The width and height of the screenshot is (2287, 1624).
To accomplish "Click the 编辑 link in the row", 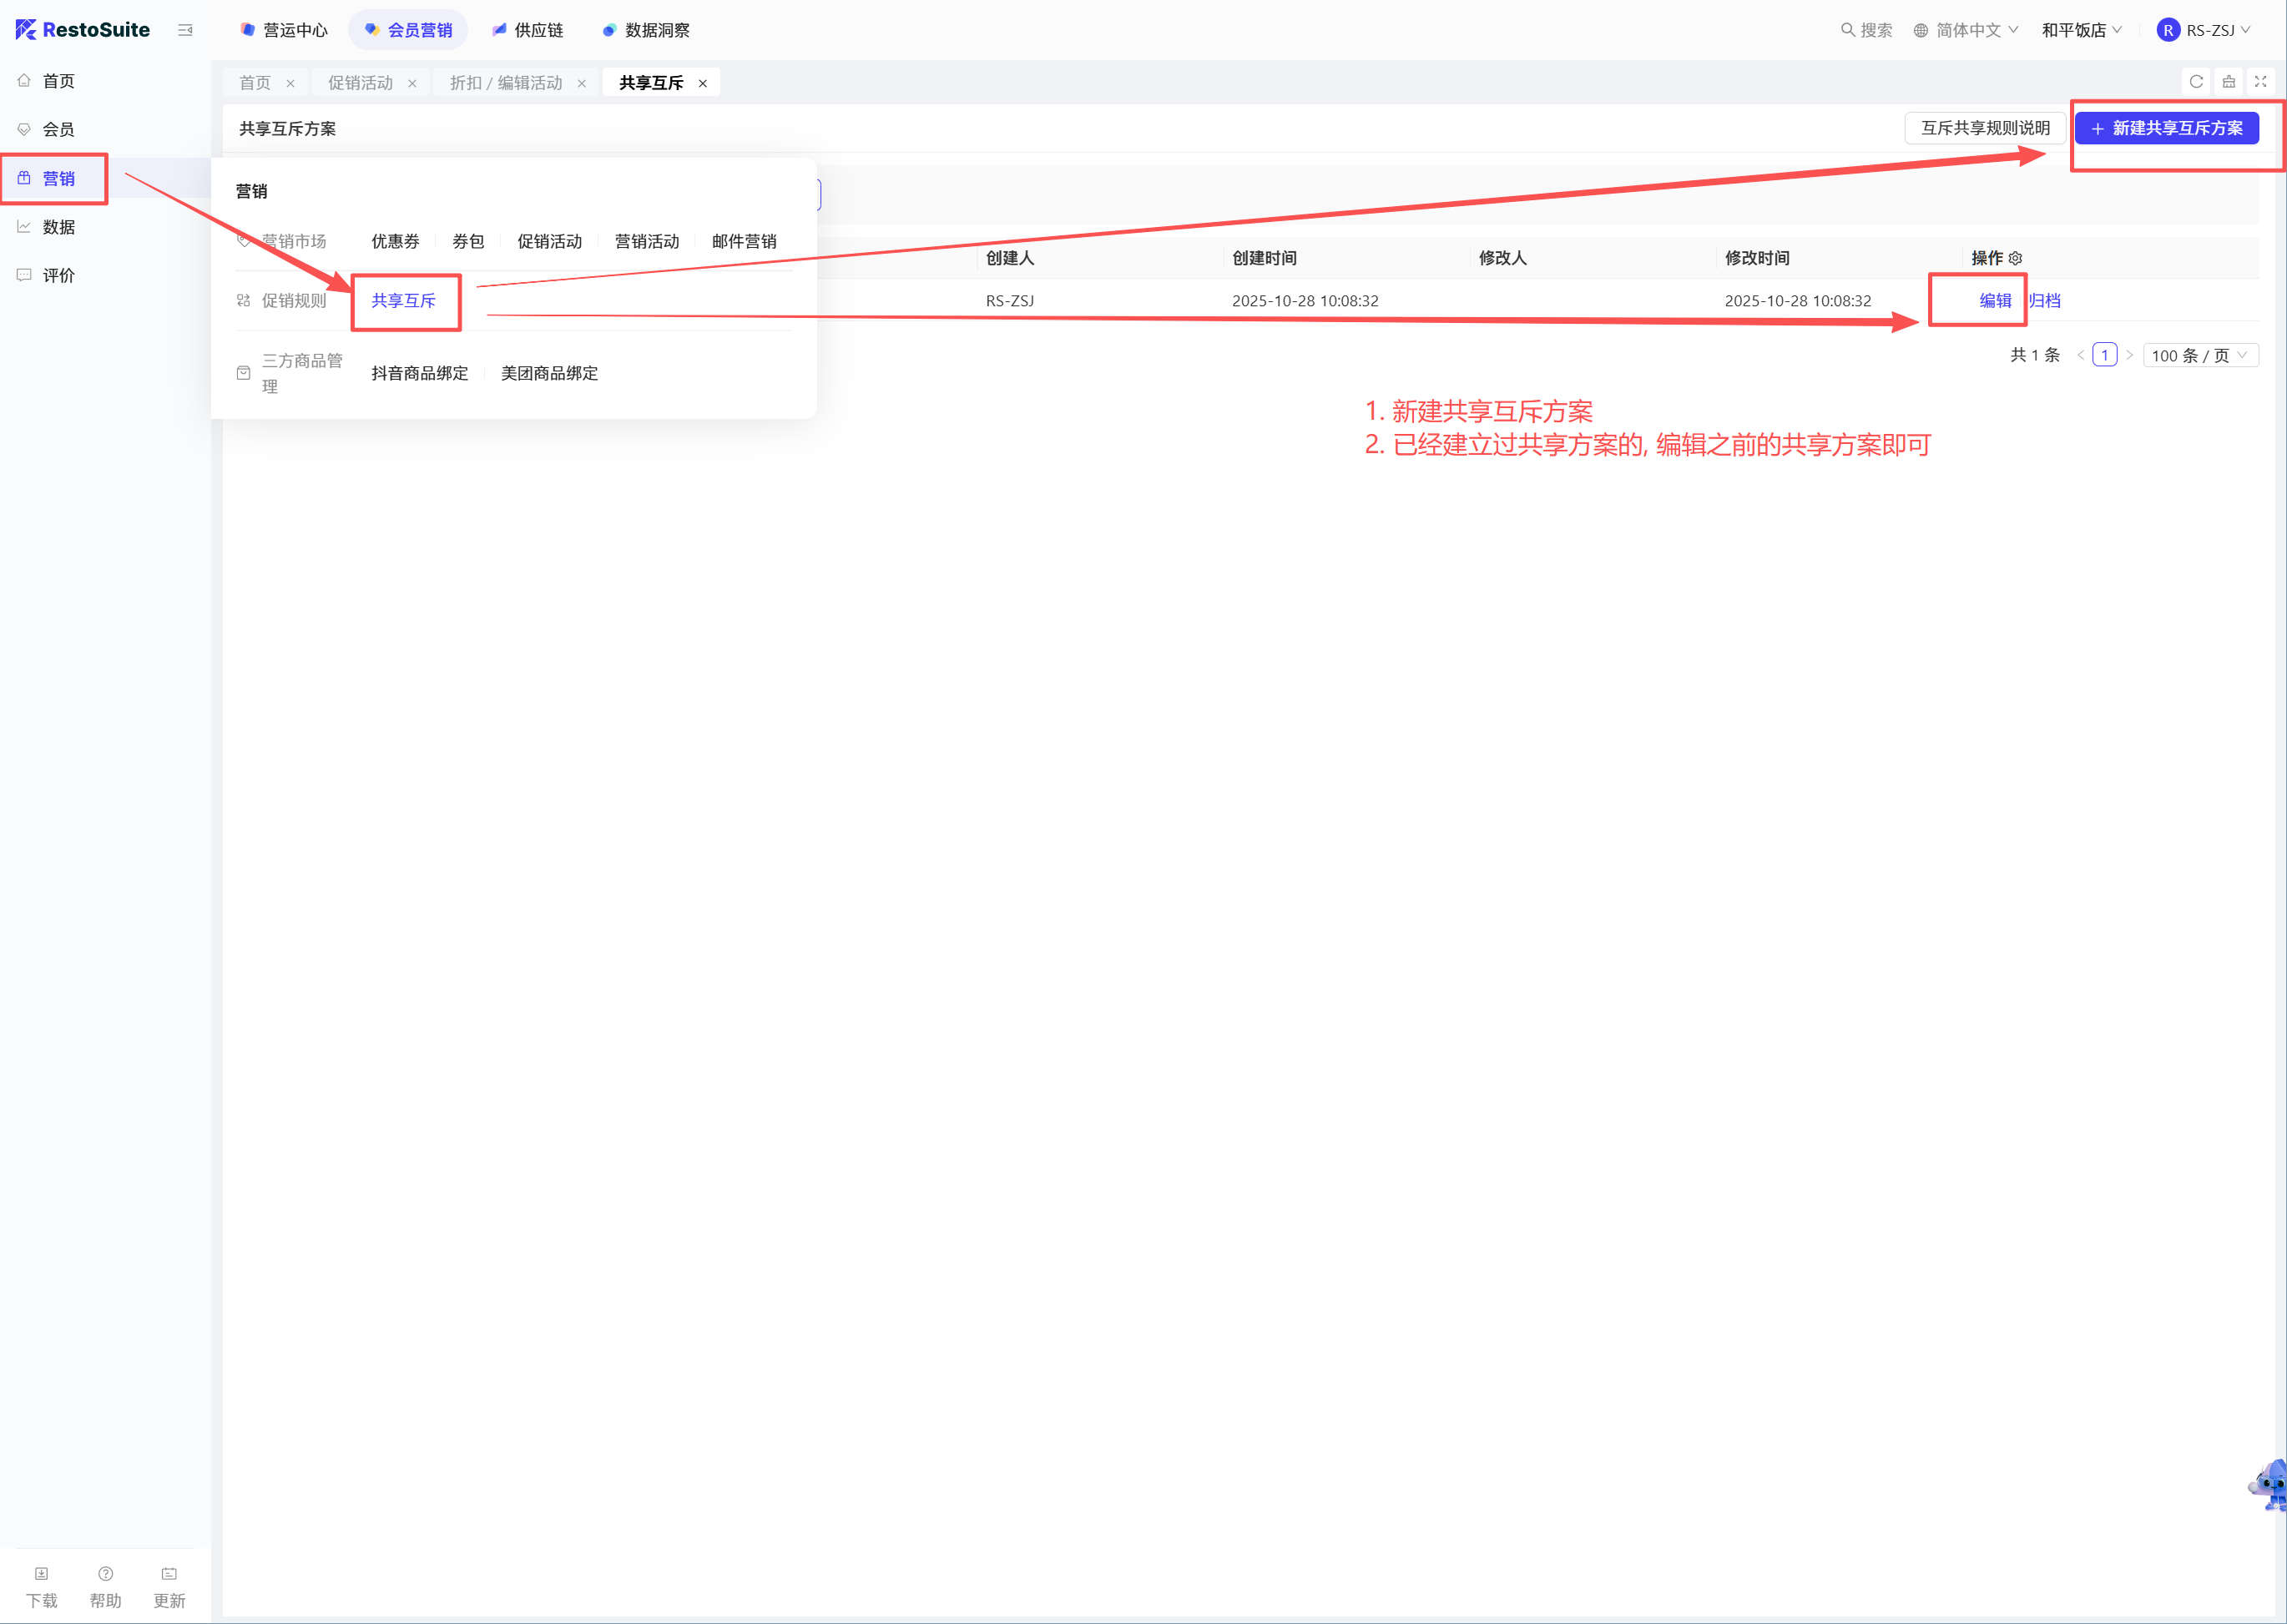I will [x=1994, y=300].
